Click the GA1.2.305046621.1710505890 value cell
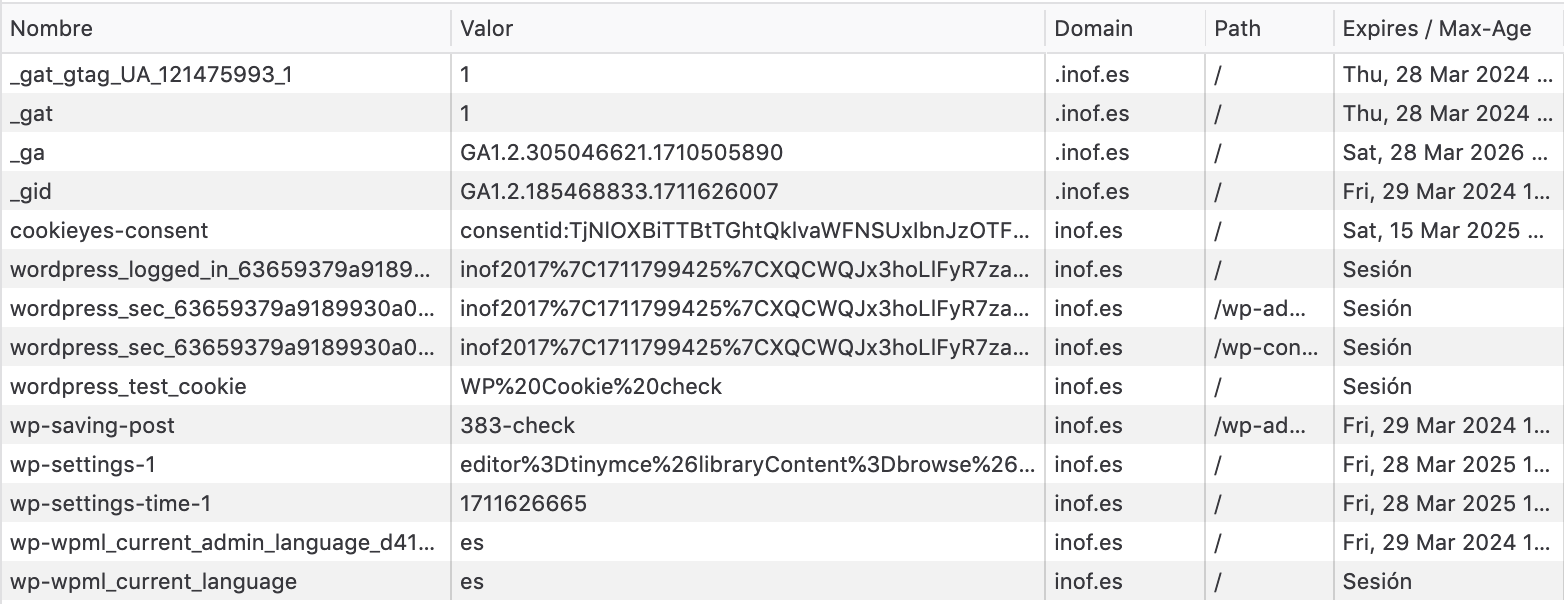Screen dimensions: 1564x604 coord(621,153)
